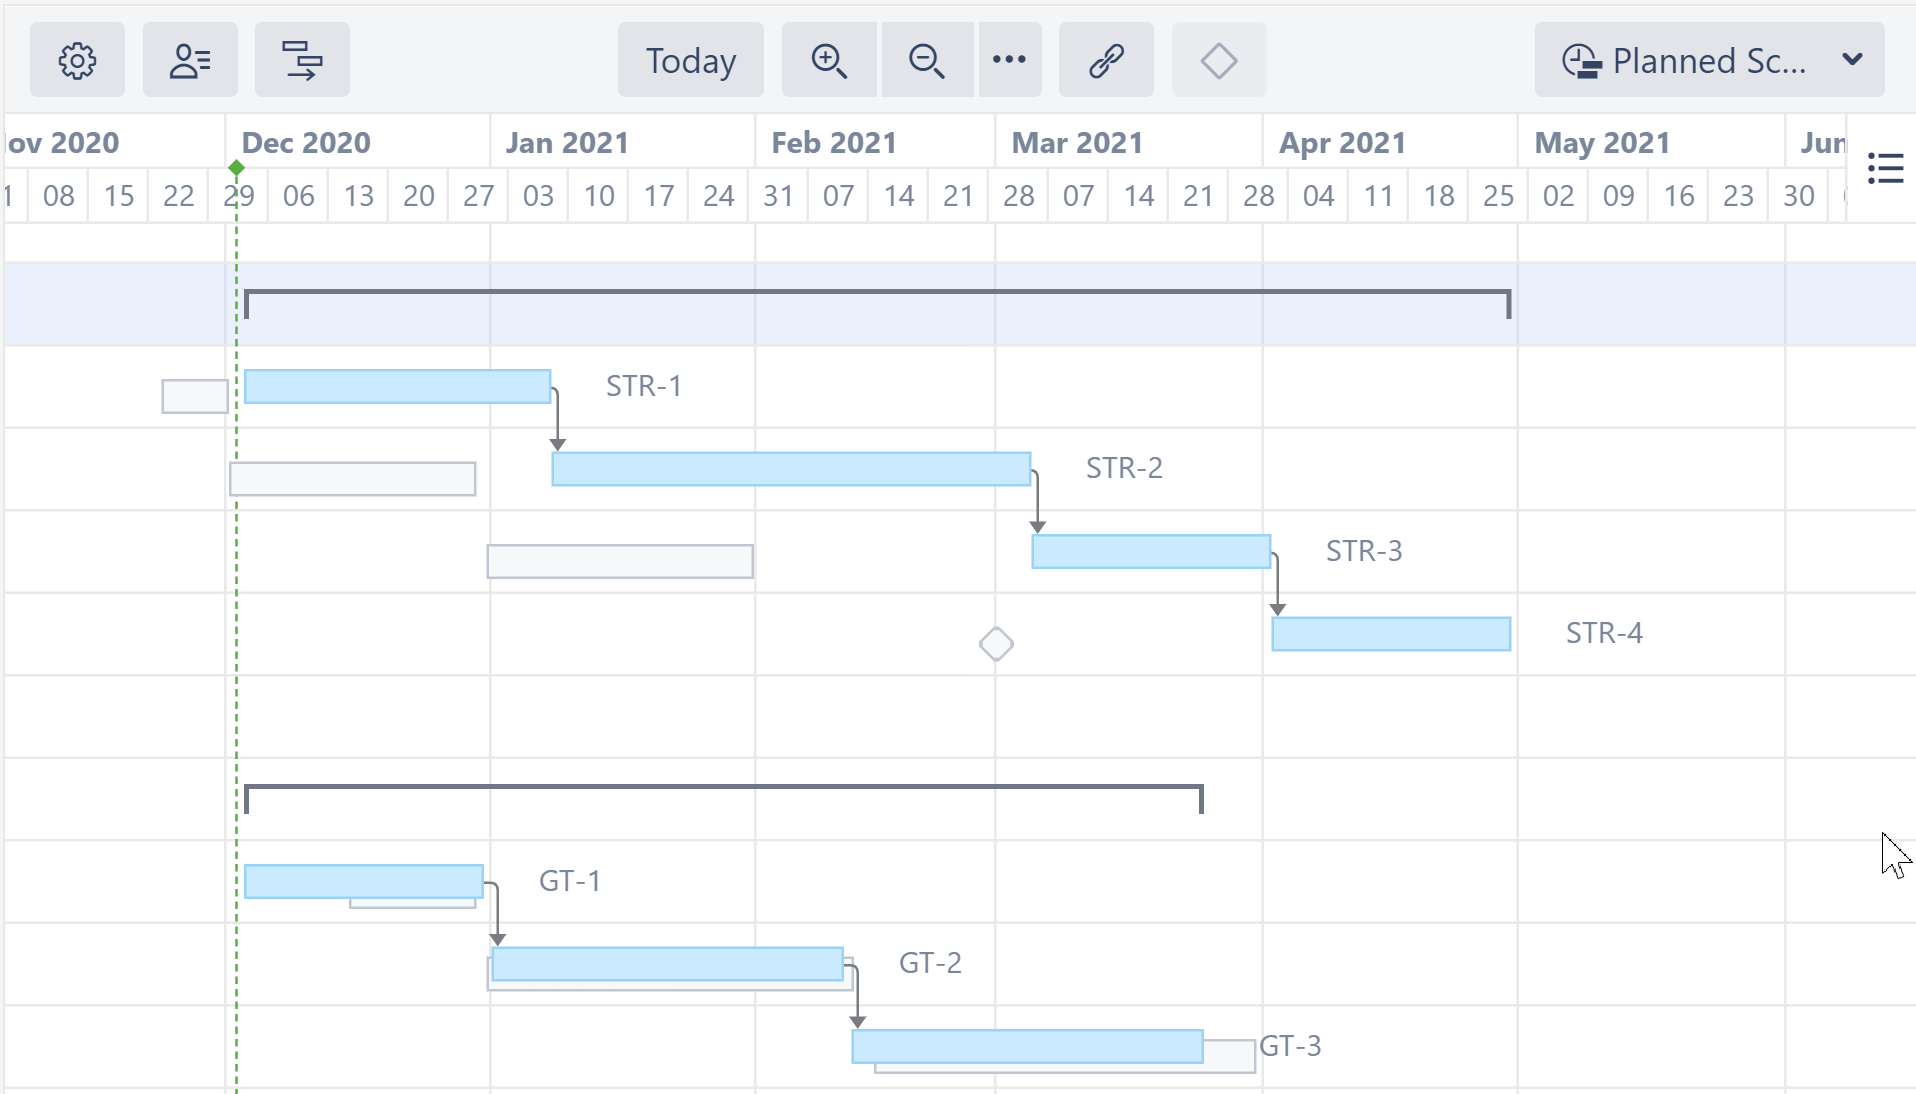
Task: Open the Planned Sc... dropdown
Action: click(1708, 61)
